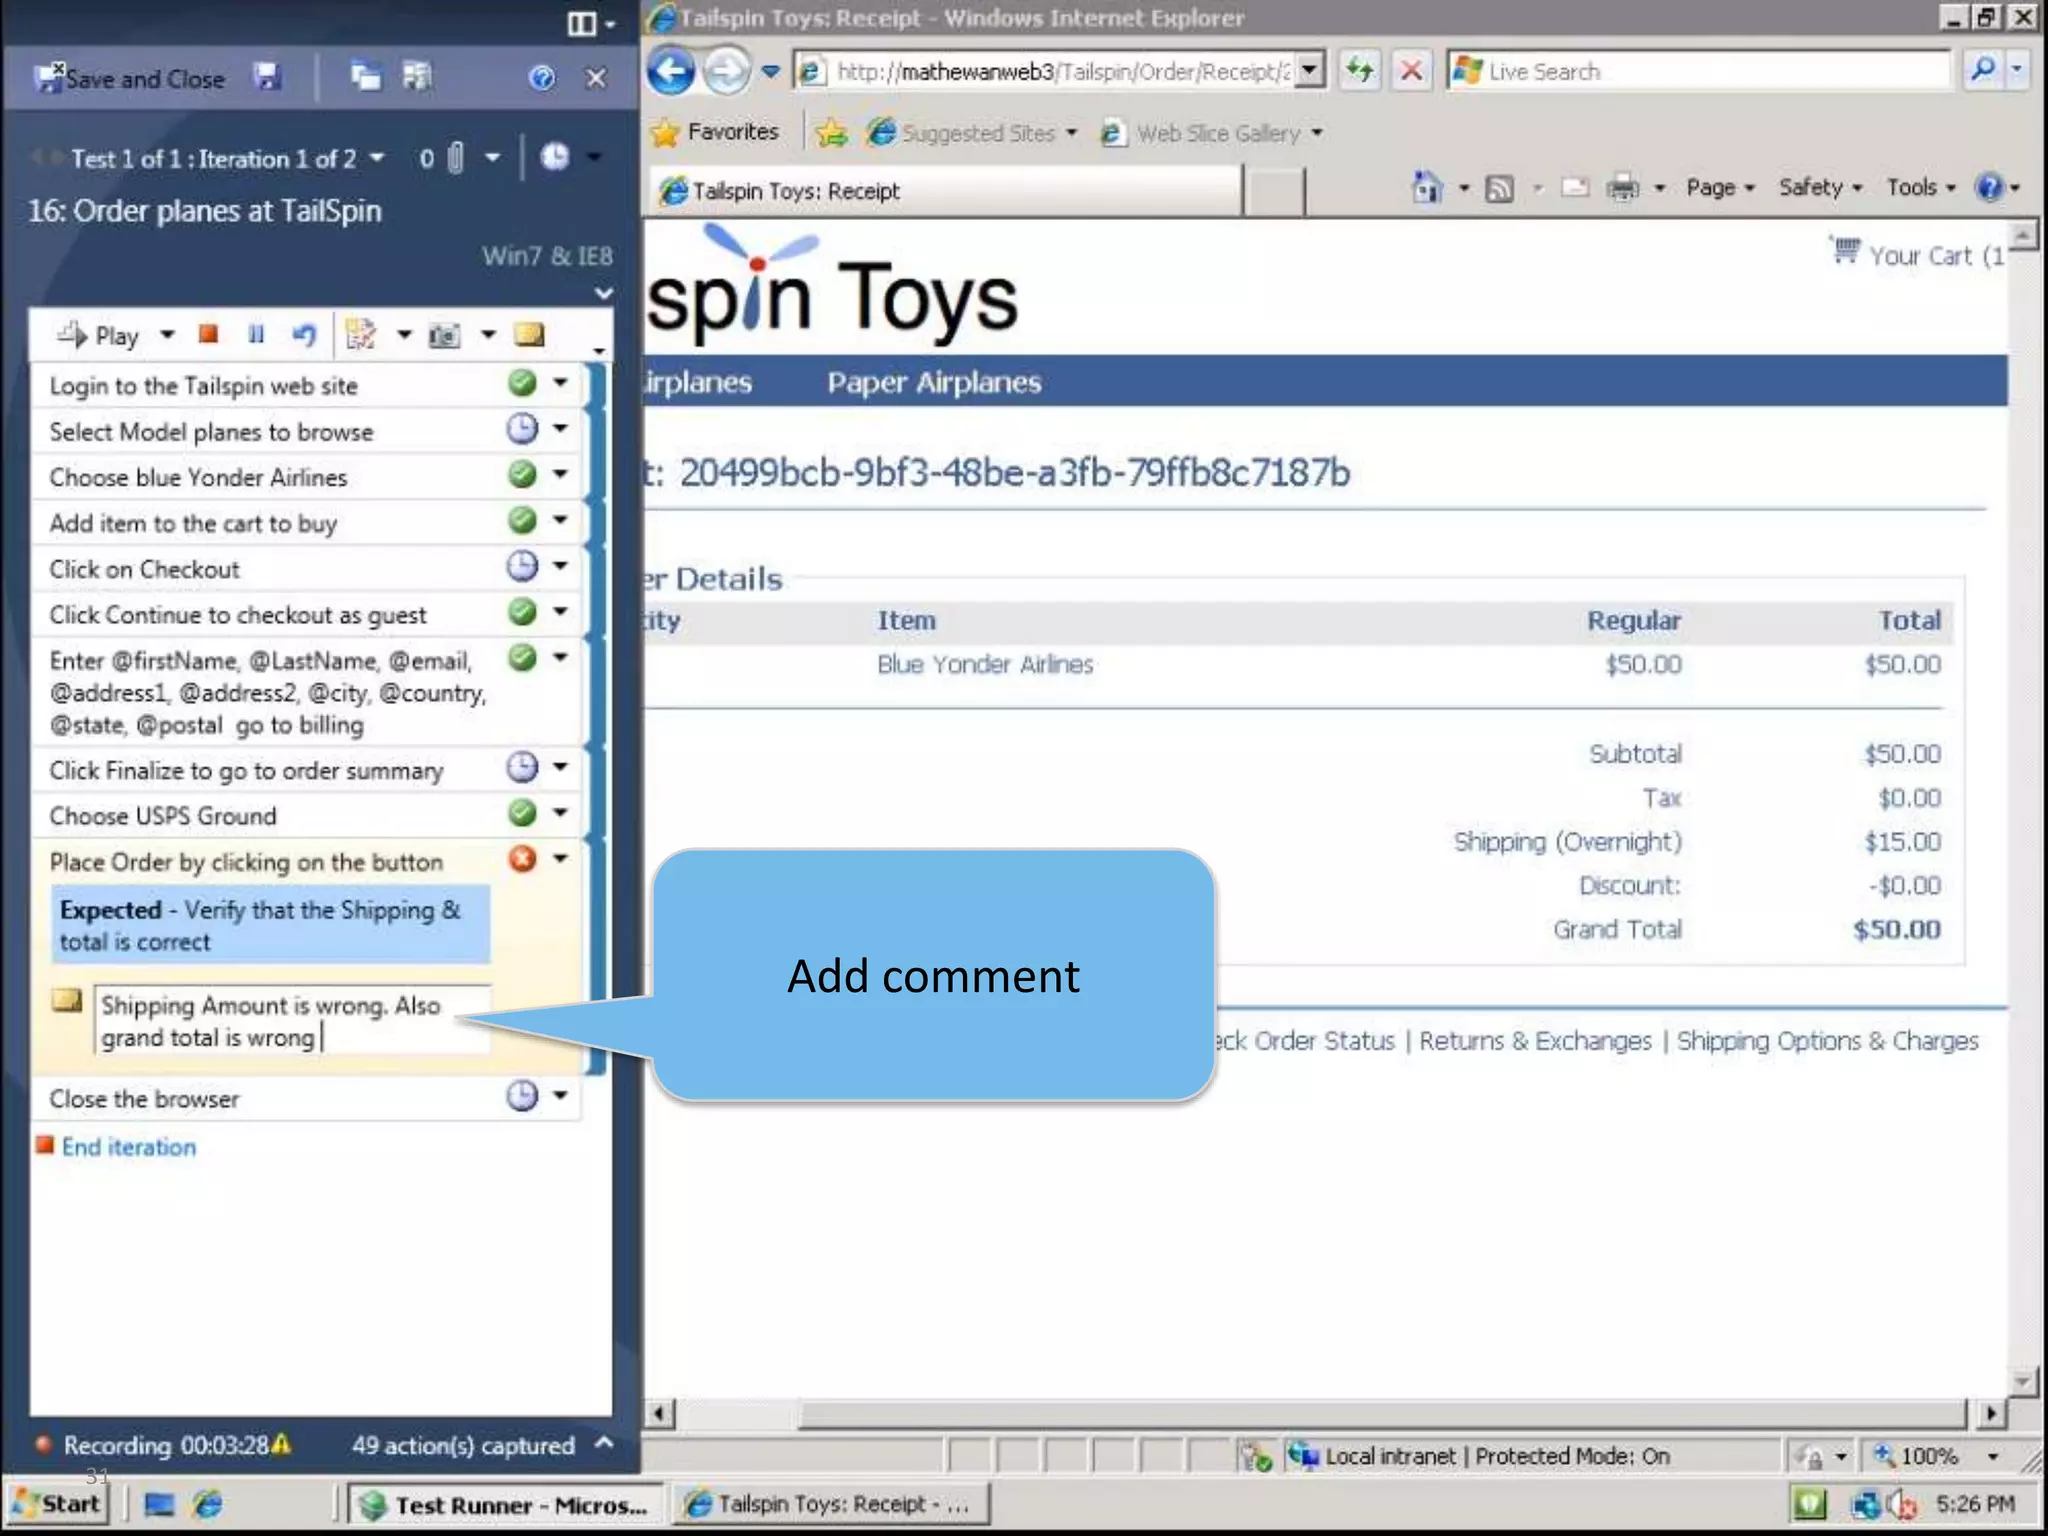The width and height of the screenshot is (2048, 1536).
Task: Click the IE RSS feeds icon
Action: pyautogui.click(x=1499, y=188)
